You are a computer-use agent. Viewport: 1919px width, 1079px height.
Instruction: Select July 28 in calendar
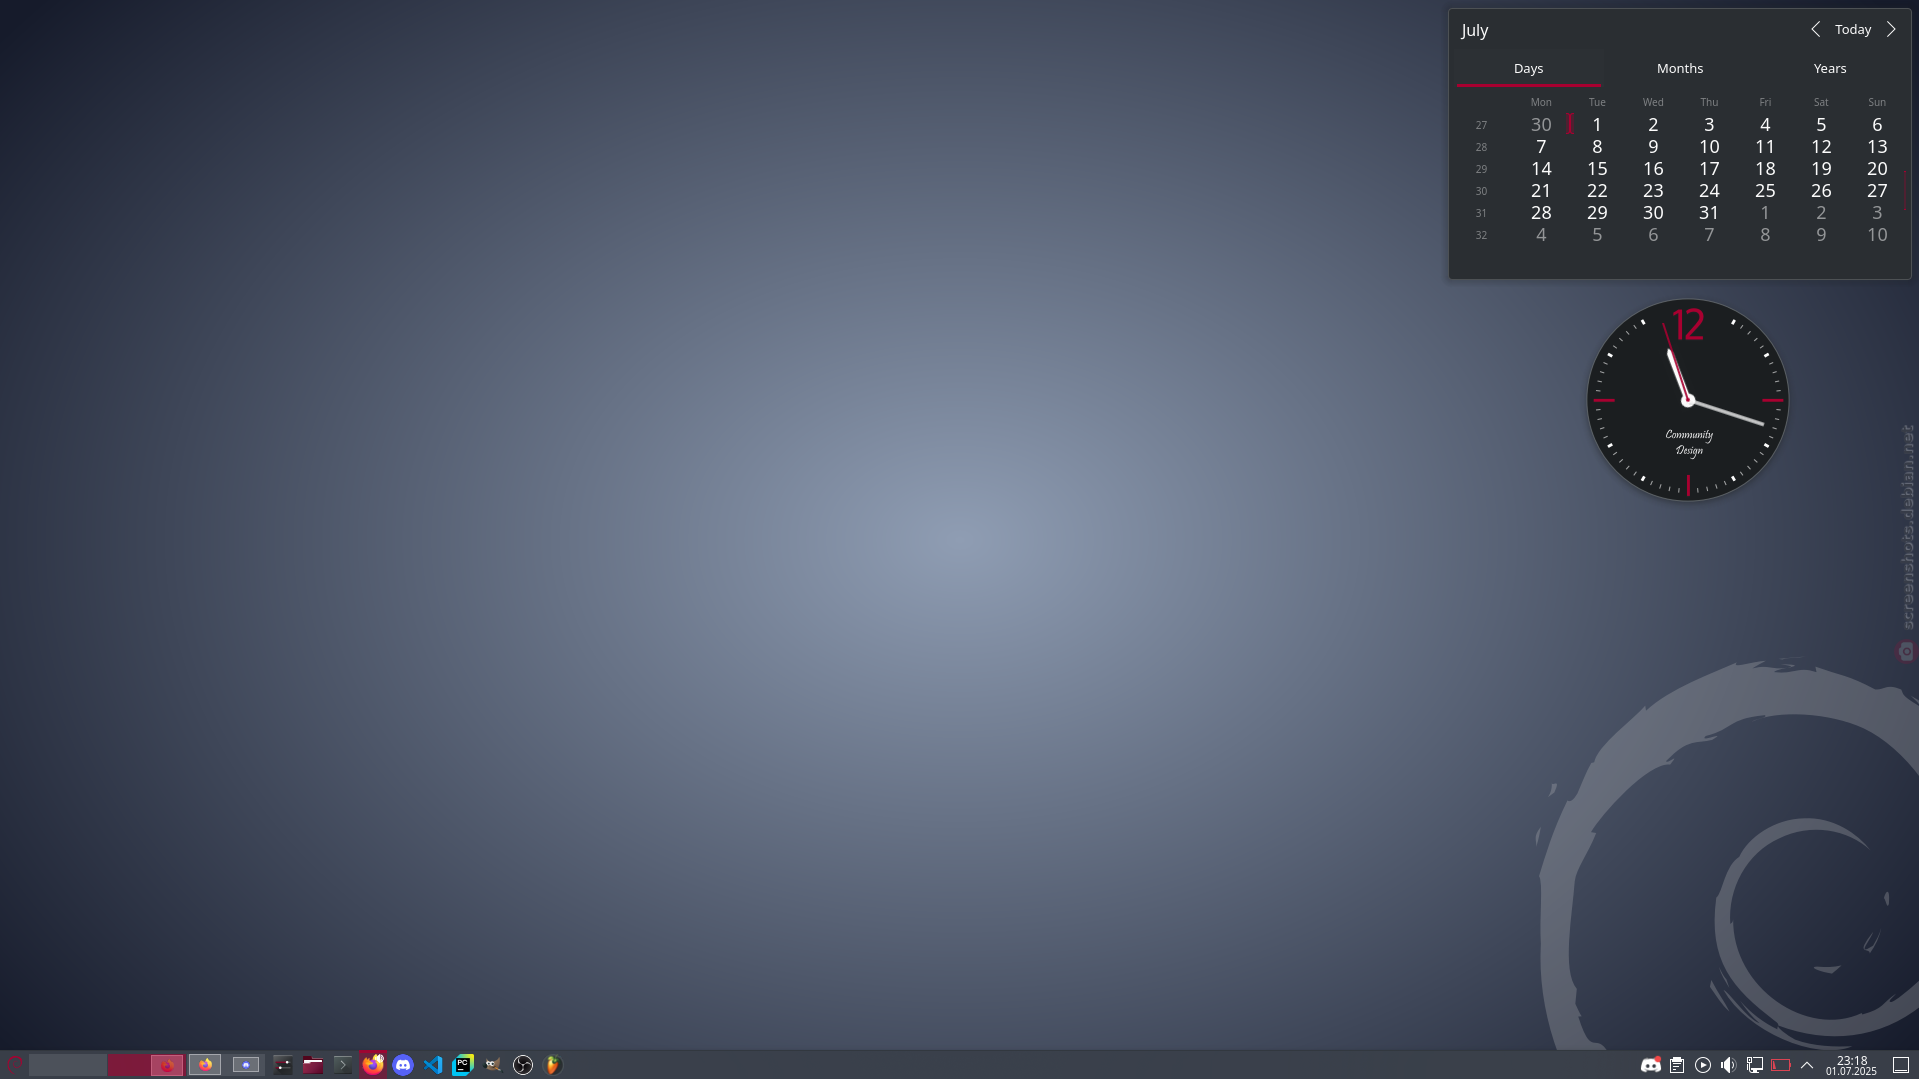[x=1541, y=213]
